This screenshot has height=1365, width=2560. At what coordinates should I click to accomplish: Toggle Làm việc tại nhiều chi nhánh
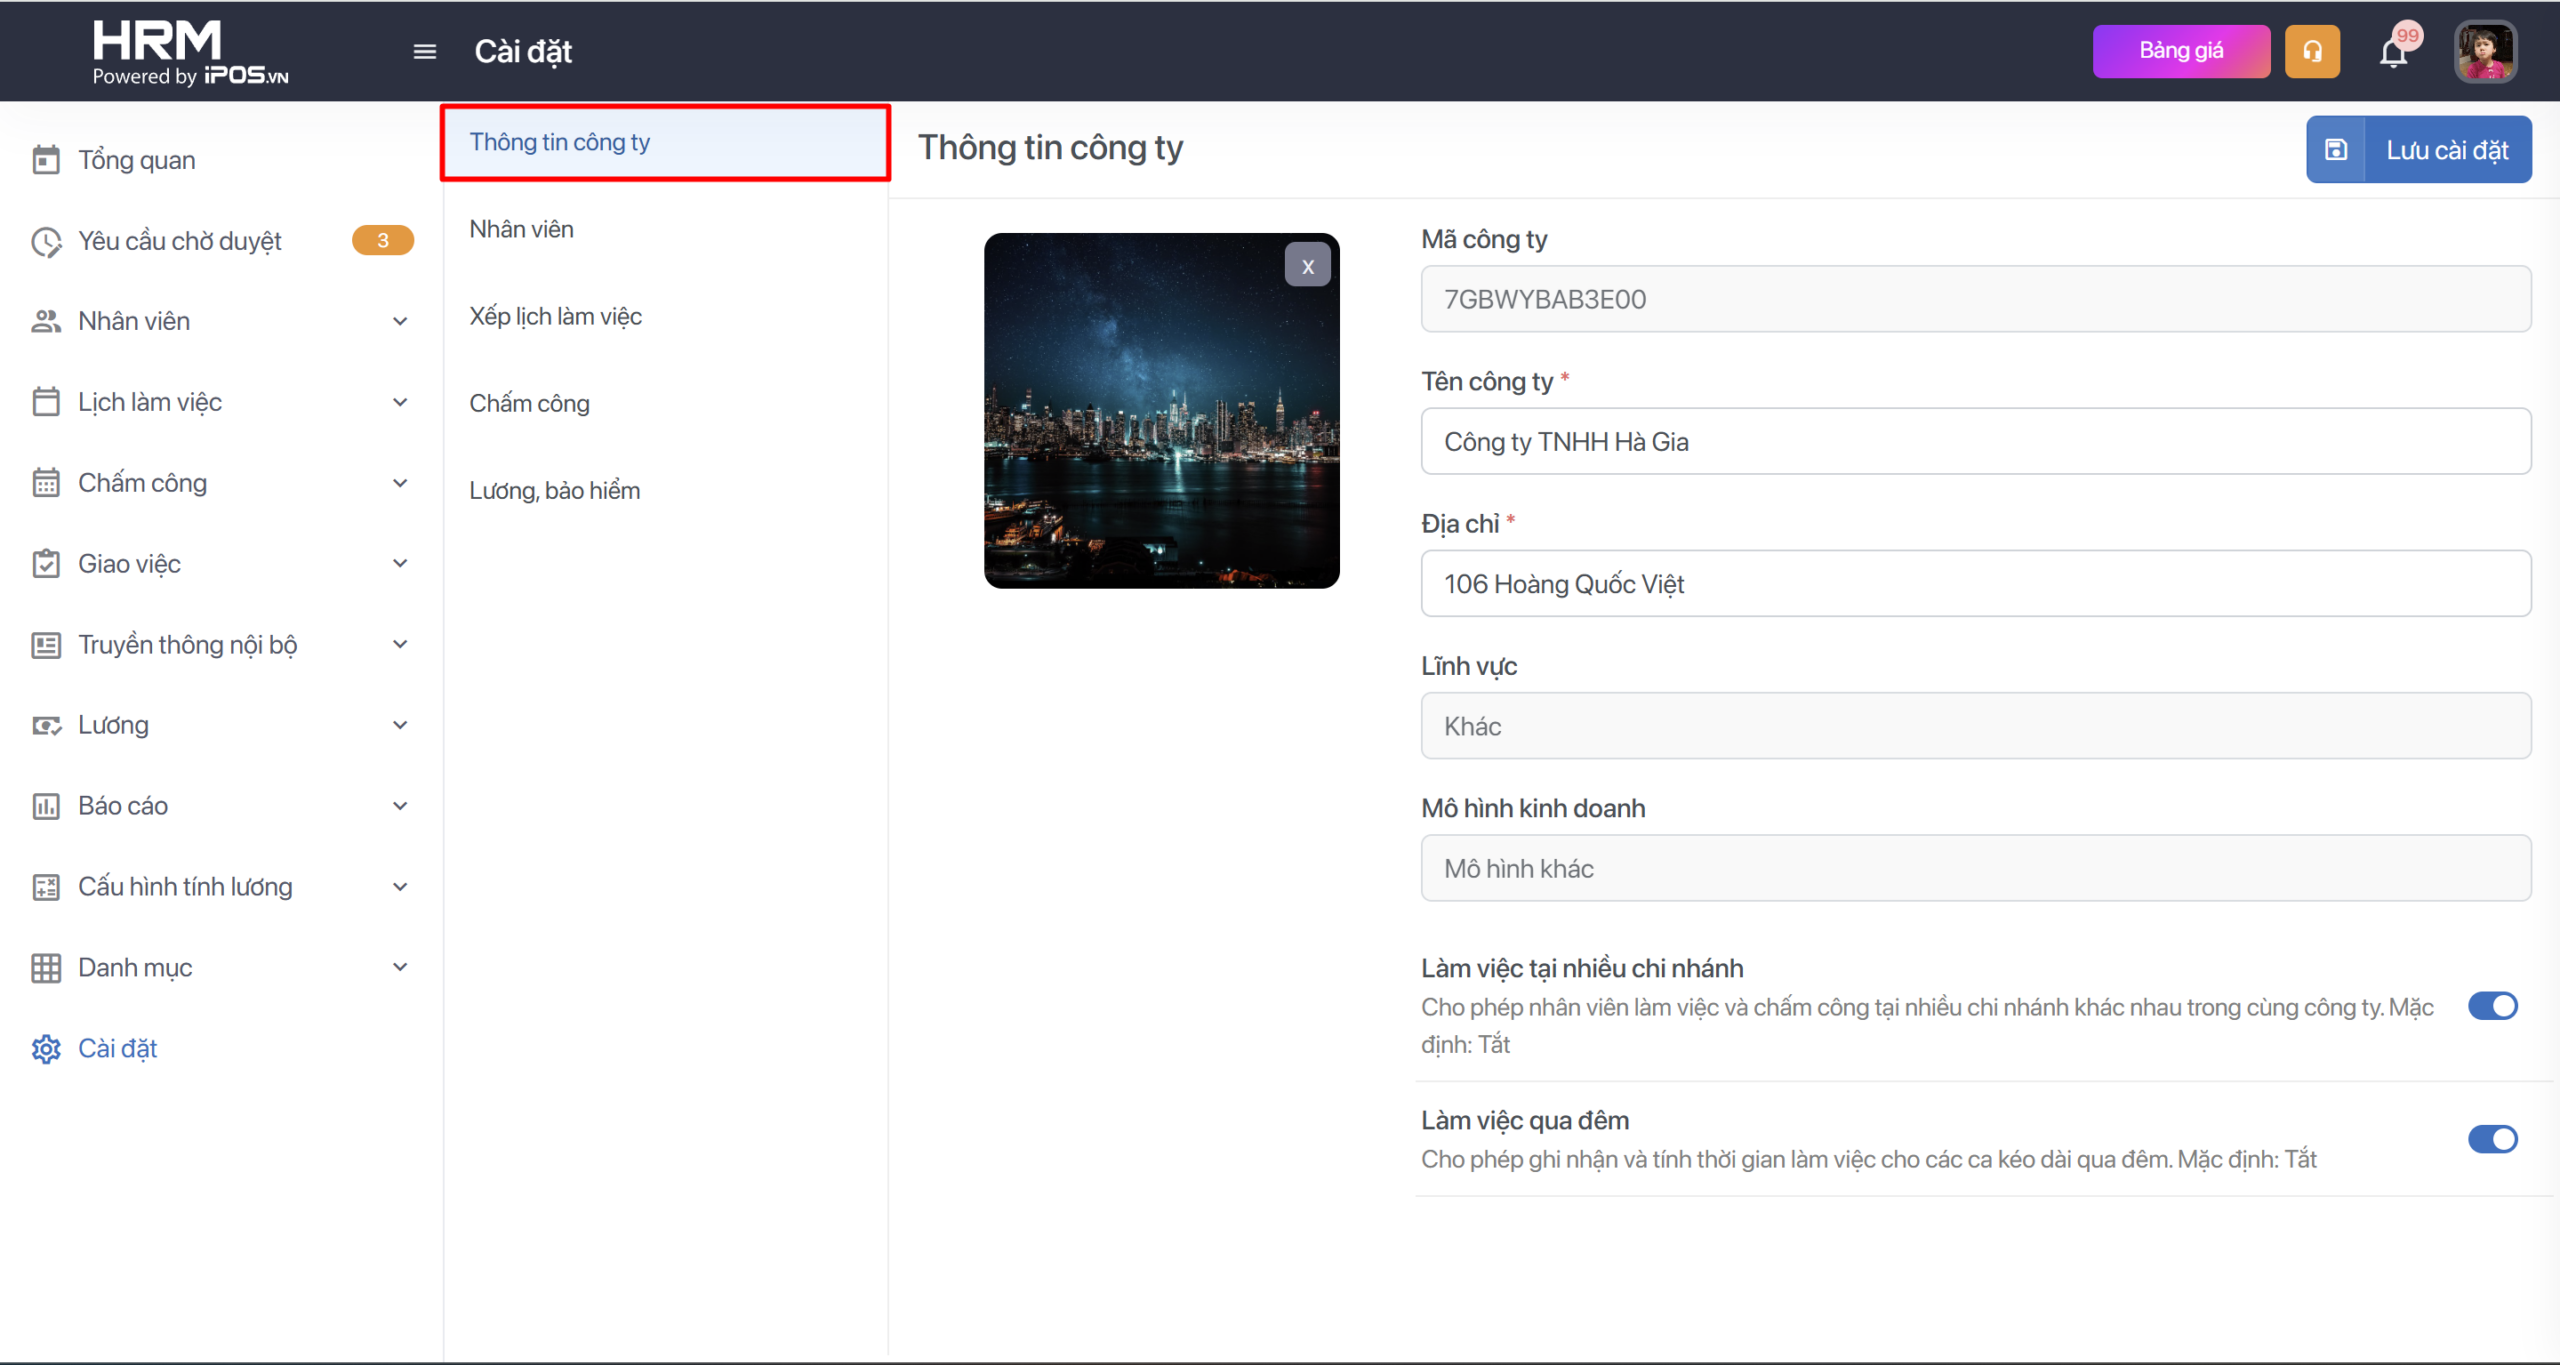(x=2492, y=1006)
